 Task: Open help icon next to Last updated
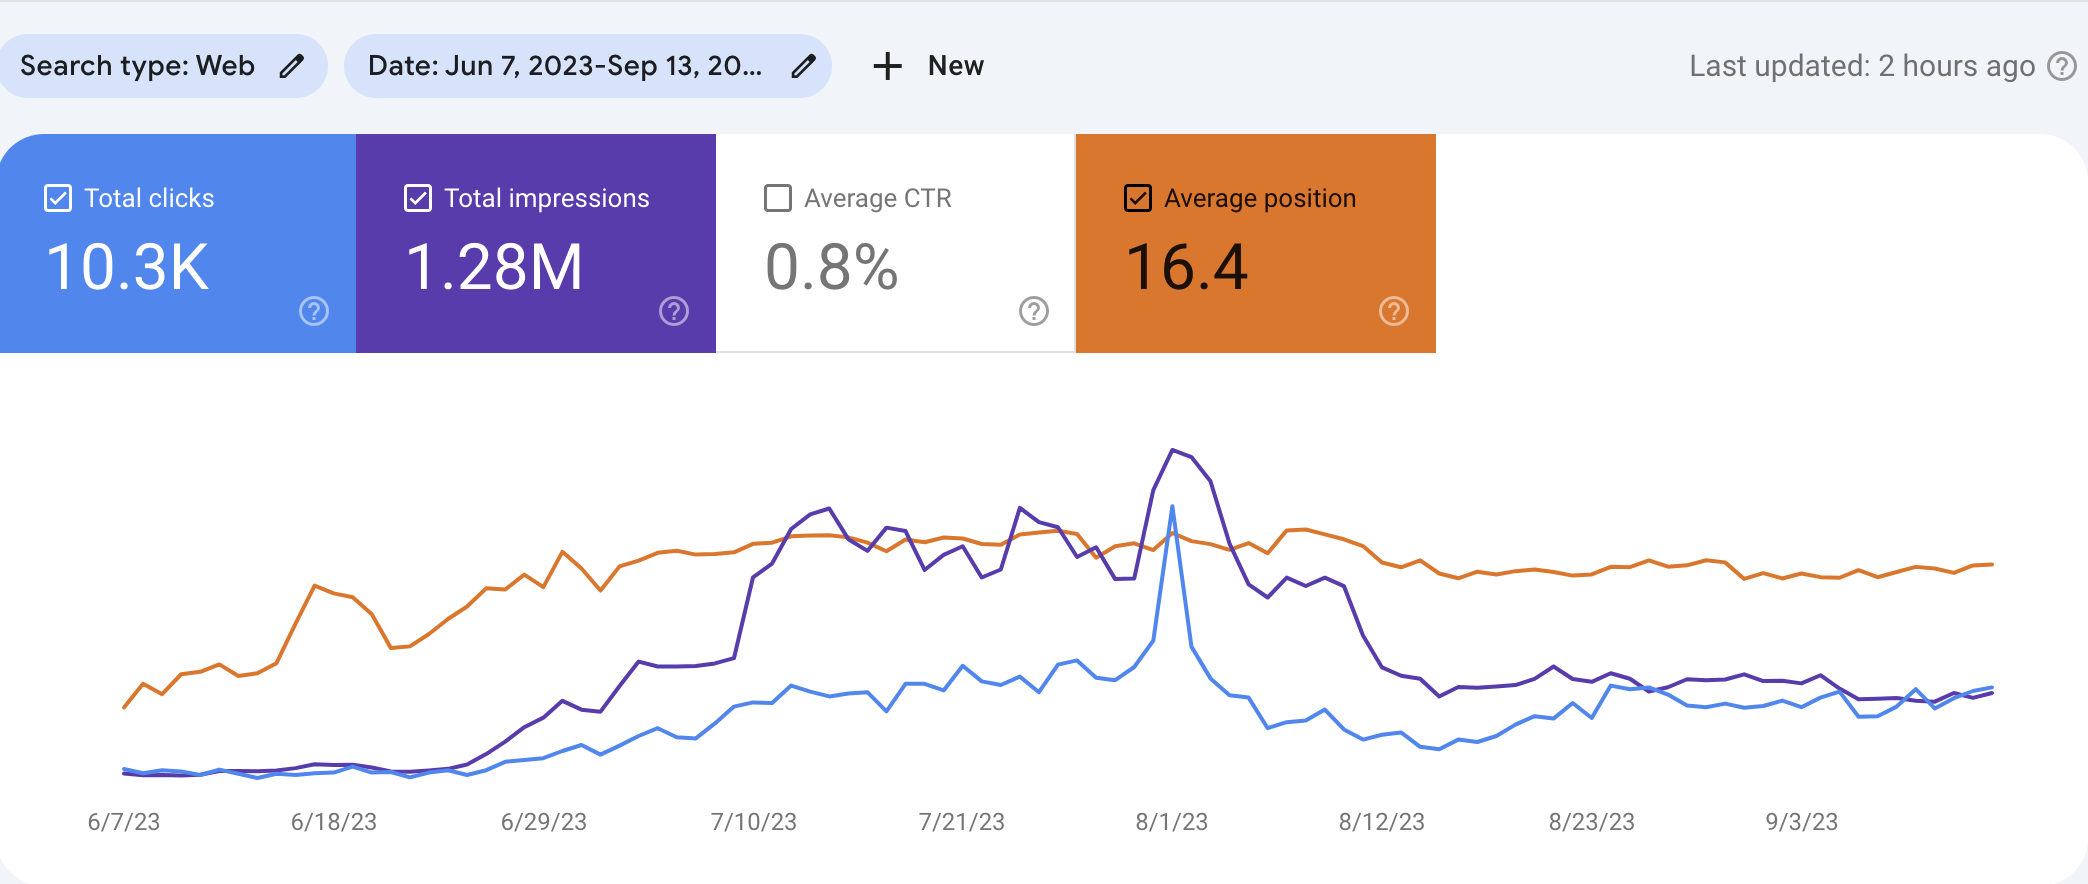point(2062,67)
